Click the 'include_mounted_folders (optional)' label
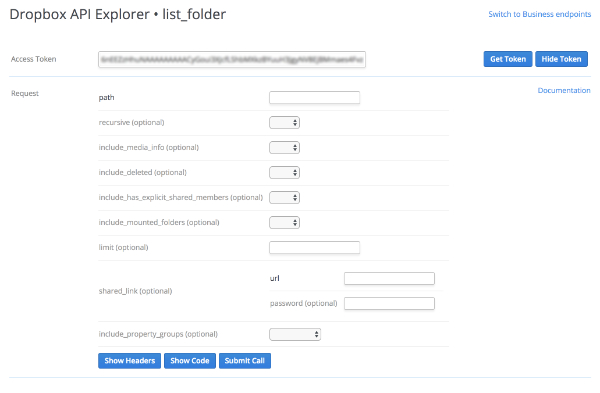The image size is (600, 393). [x=159, y=222]
